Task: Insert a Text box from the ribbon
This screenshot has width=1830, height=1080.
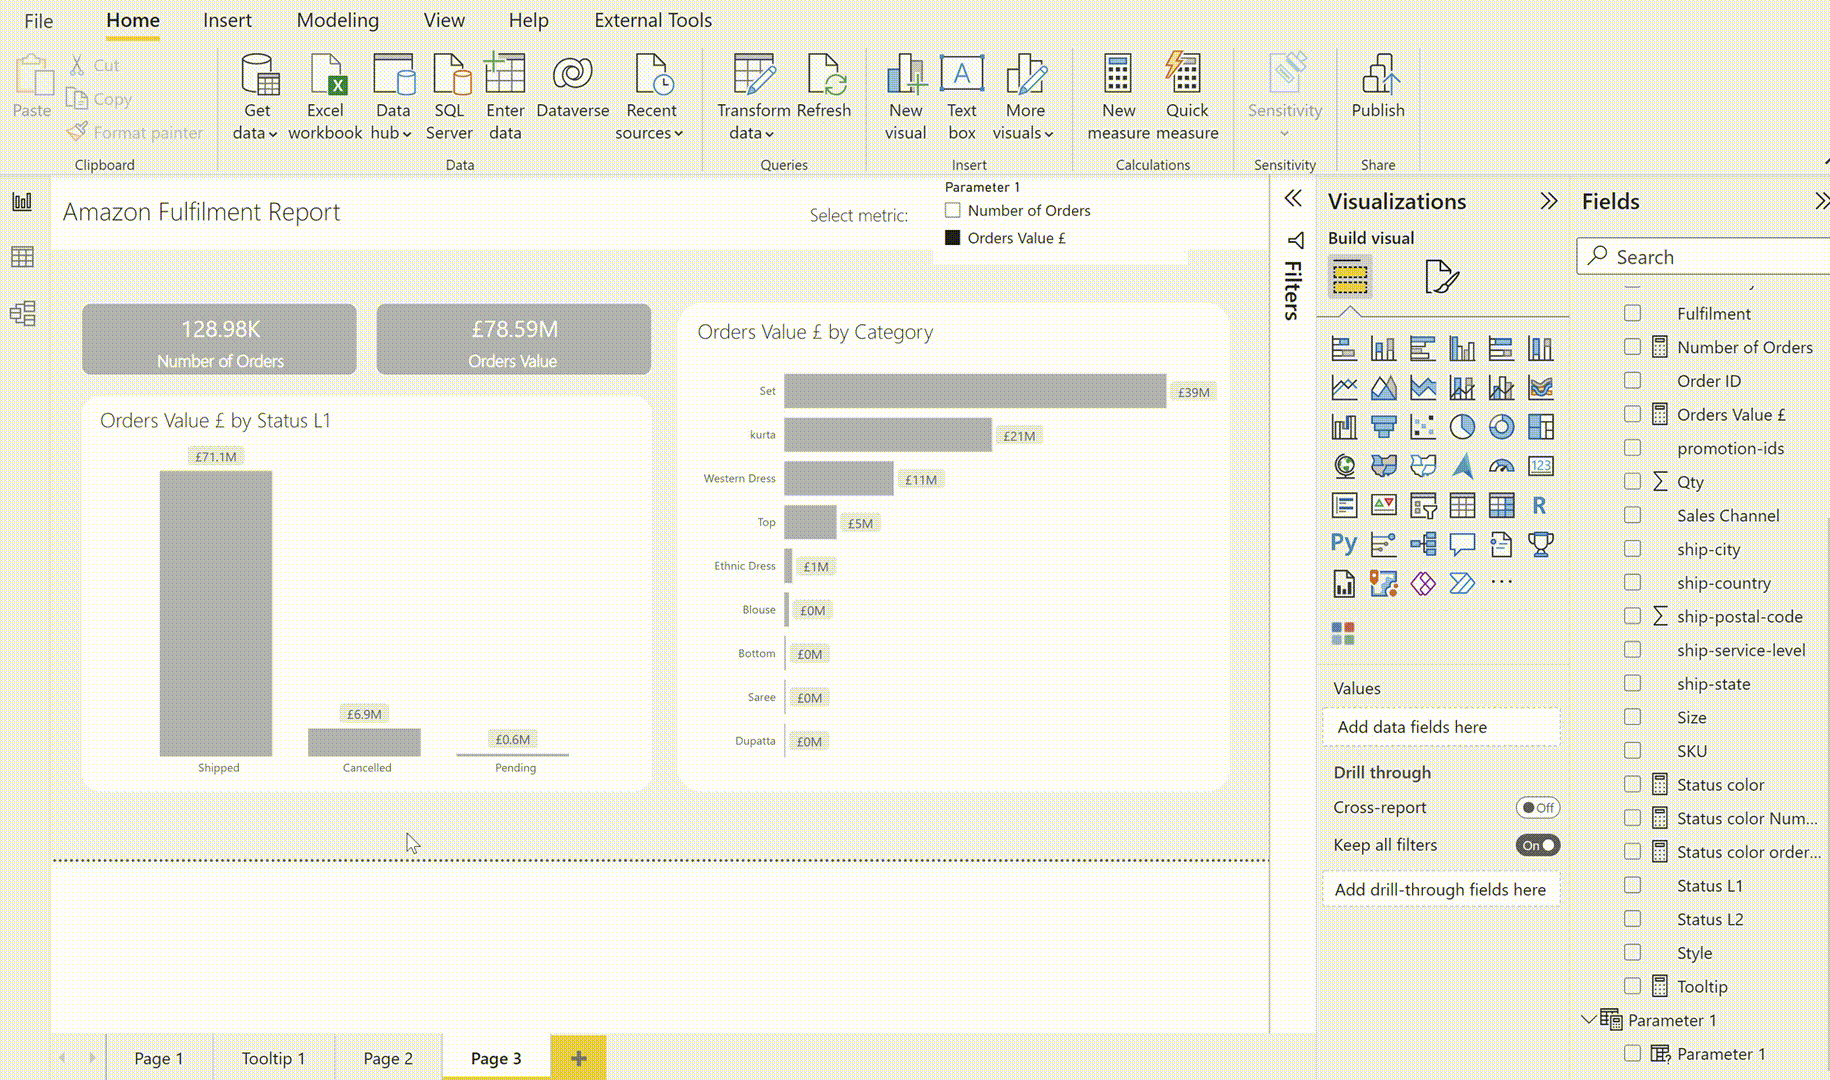Action: [x=962, y=97]
